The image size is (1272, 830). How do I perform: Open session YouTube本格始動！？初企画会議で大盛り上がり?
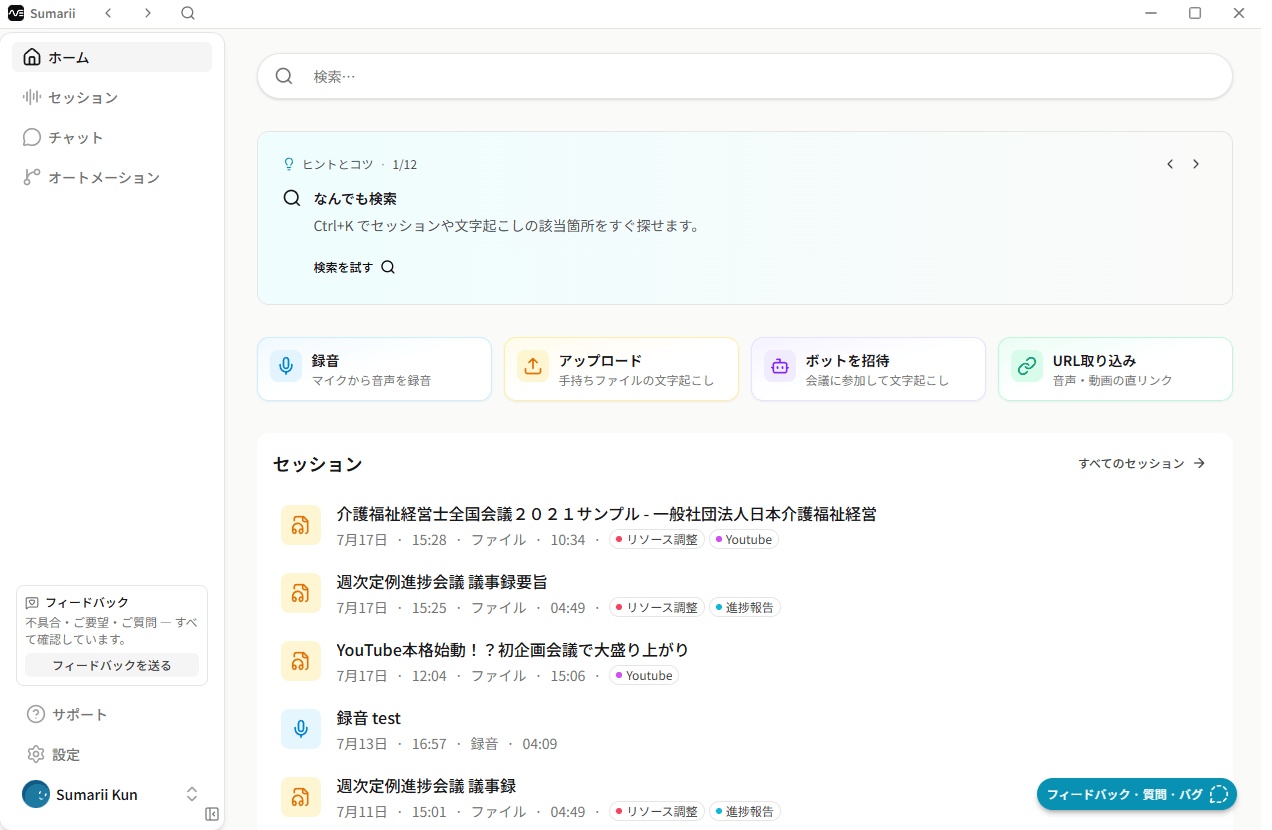pyautogui.click(x=745, y=662)
